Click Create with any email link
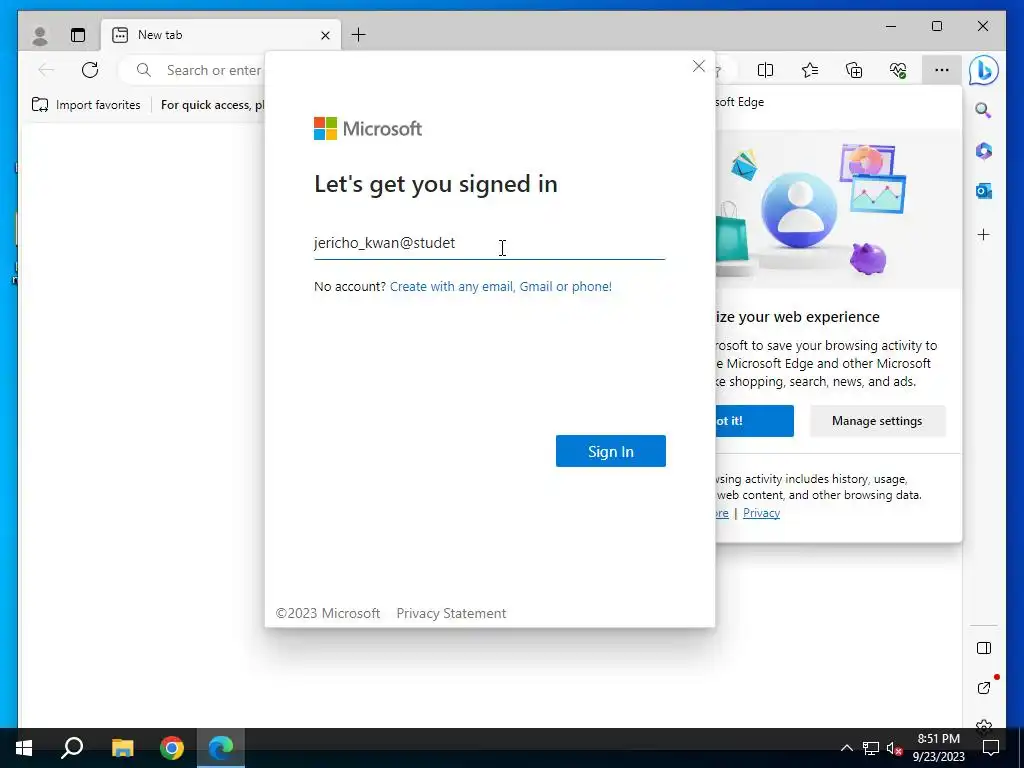 pyautogui.click(x=501, y=286)
